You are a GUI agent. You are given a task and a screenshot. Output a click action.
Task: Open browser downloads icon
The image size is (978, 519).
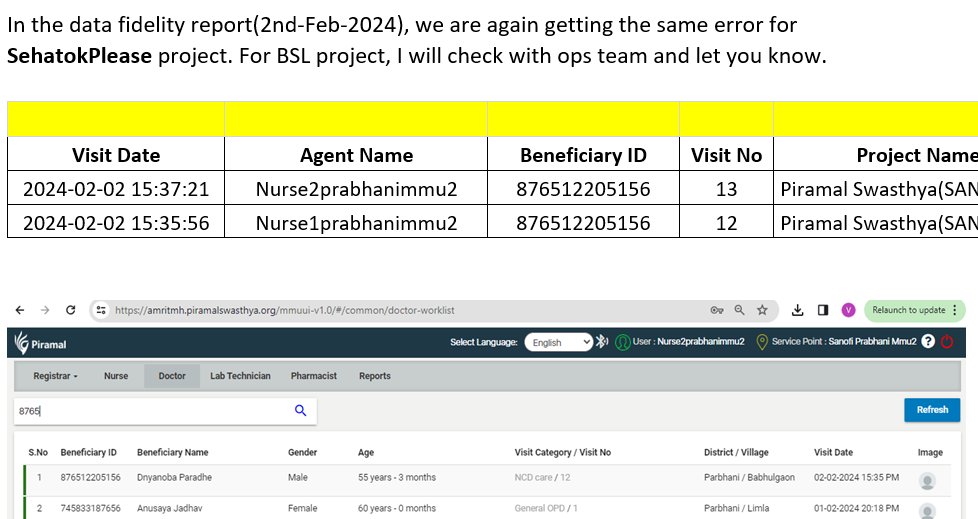pyautogui.click(x=797, y=310)
